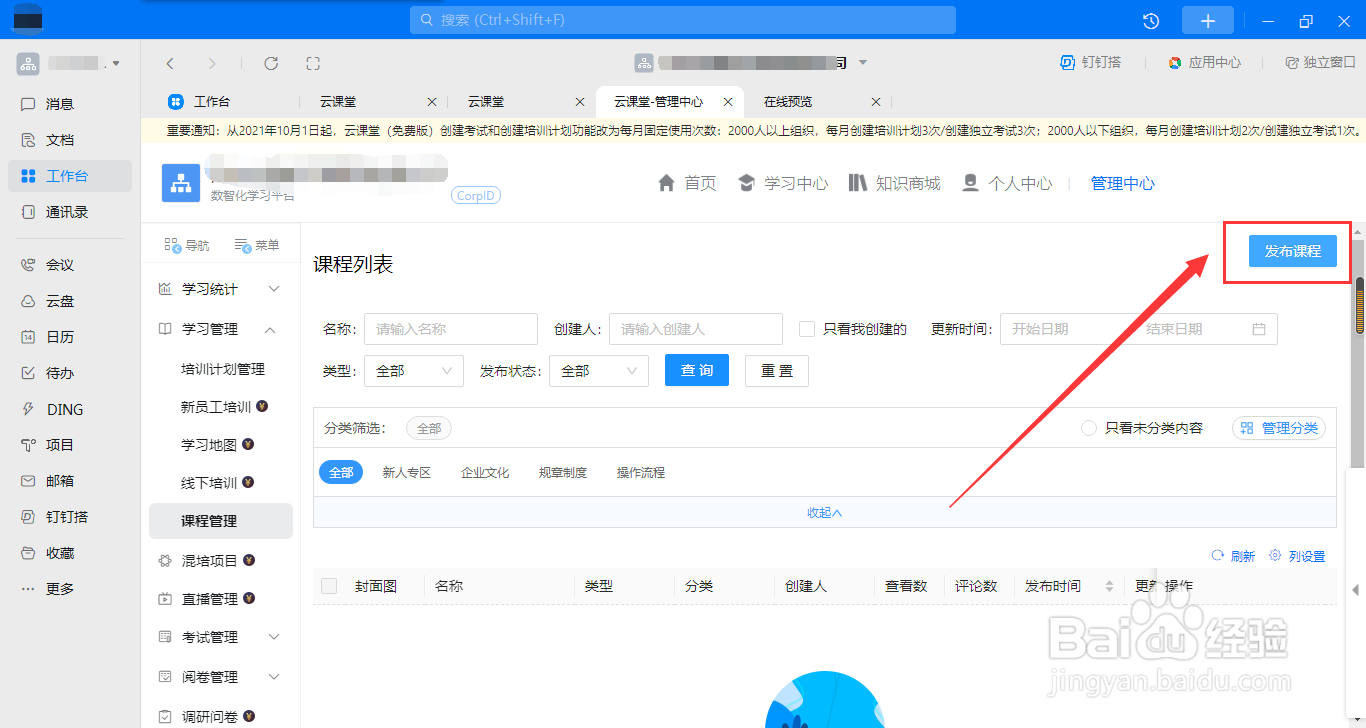
Task: Close the 云课堂-管理中心 tab
Action: (x=728, y=102)
